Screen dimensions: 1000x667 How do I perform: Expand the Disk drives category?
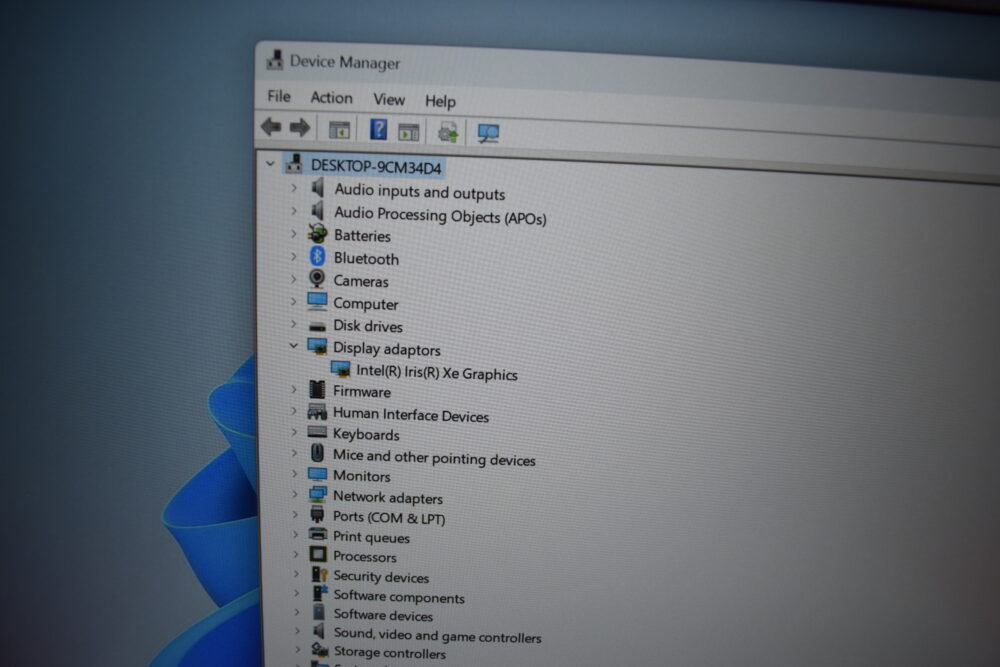[x=293, y=324]
